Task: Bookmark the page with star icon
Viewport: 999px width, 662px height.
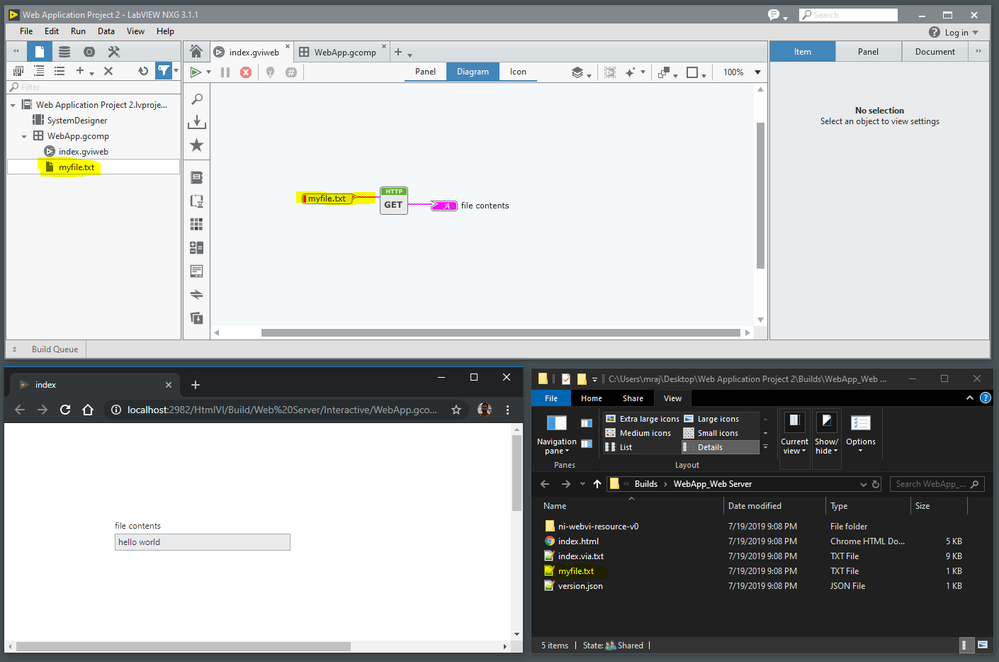Action: coord(456,410)
